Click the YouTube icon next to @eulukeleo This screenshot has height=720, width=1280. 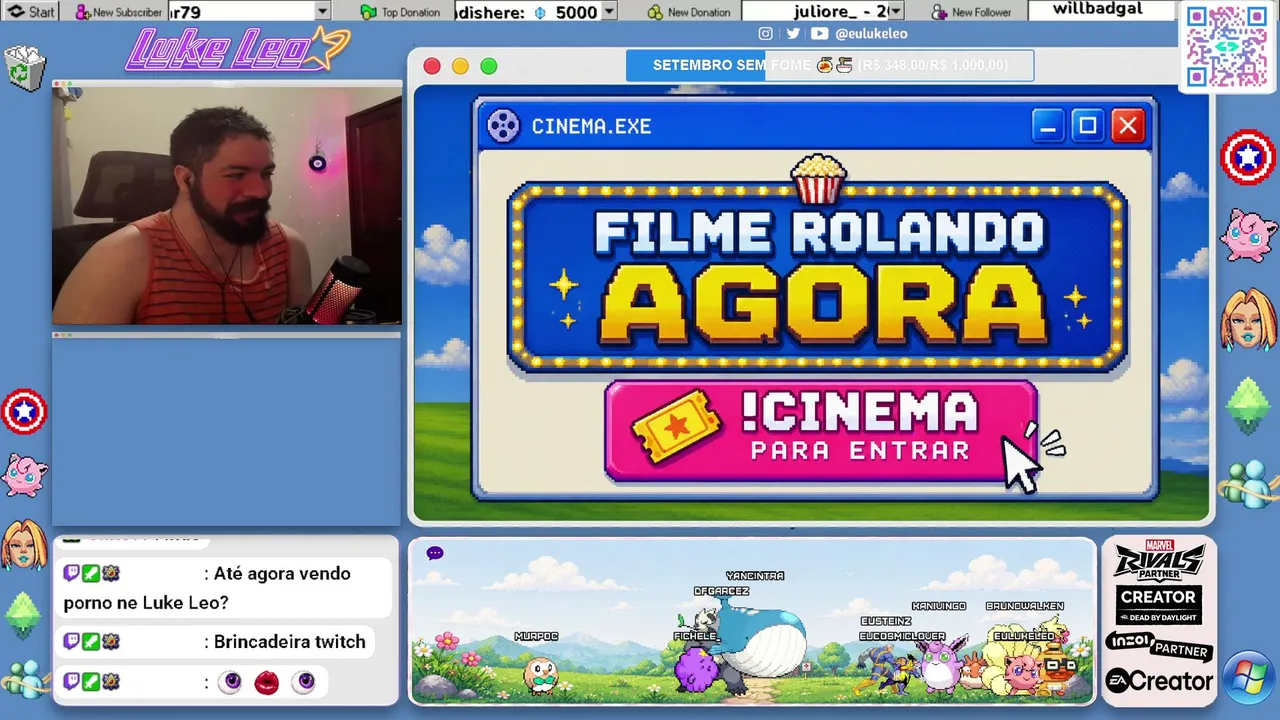[820, 33]
